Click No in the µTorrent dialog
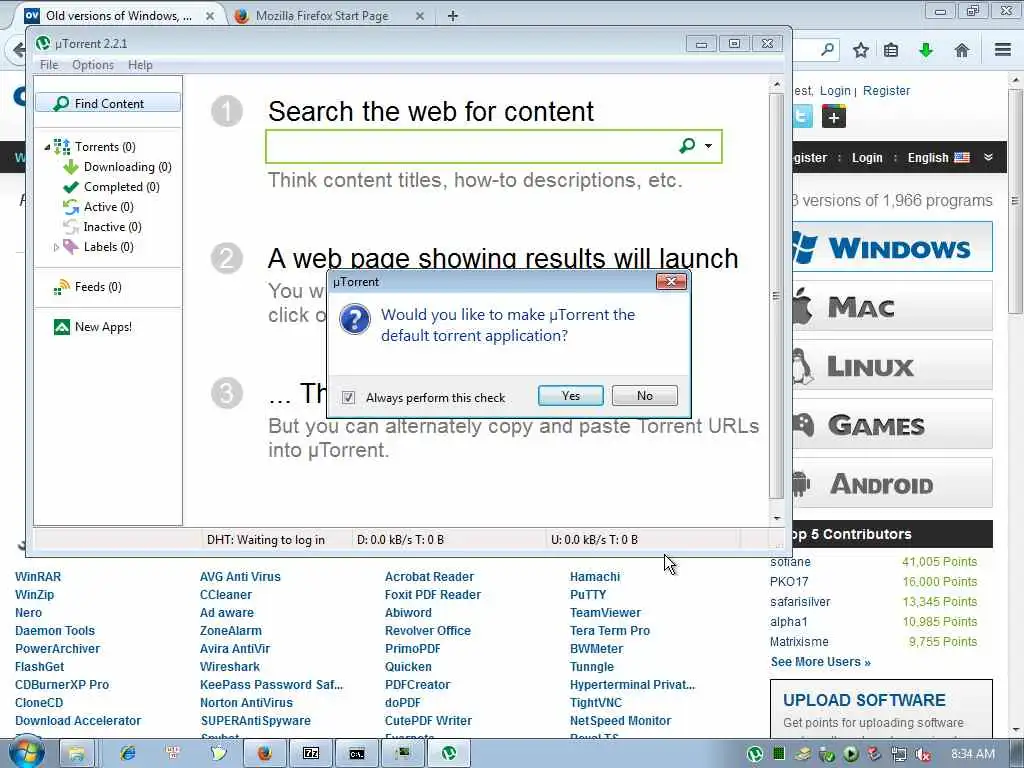The image size is (1024, 768). tap(645, 396)
